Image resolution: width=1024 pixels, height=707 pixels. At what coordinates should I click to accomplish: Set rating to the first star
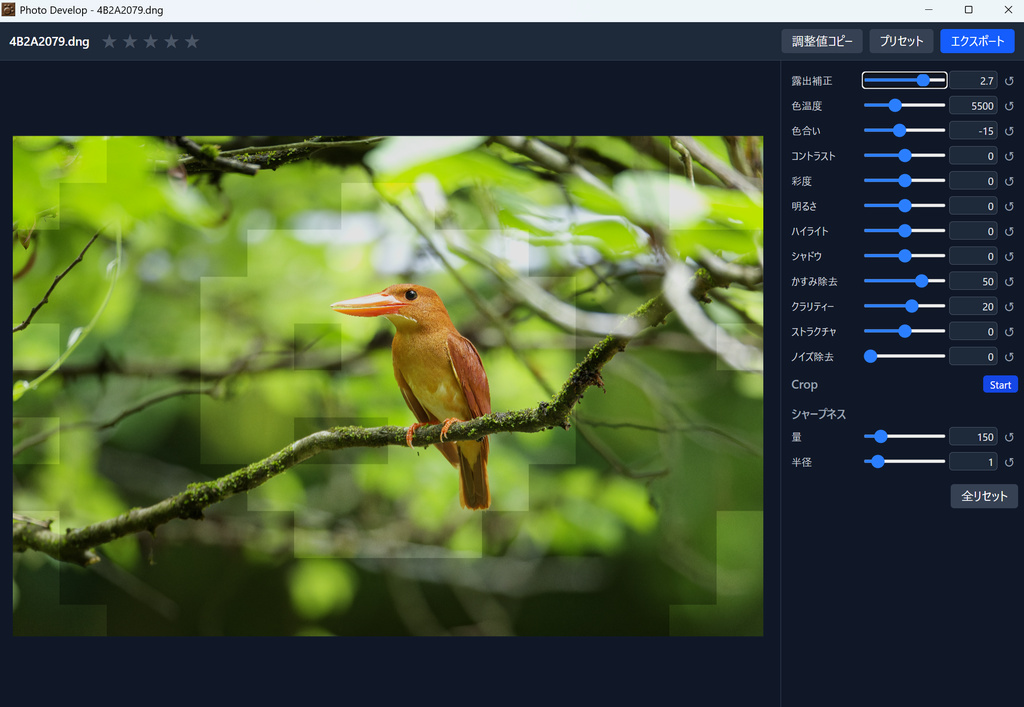[109, 41]
